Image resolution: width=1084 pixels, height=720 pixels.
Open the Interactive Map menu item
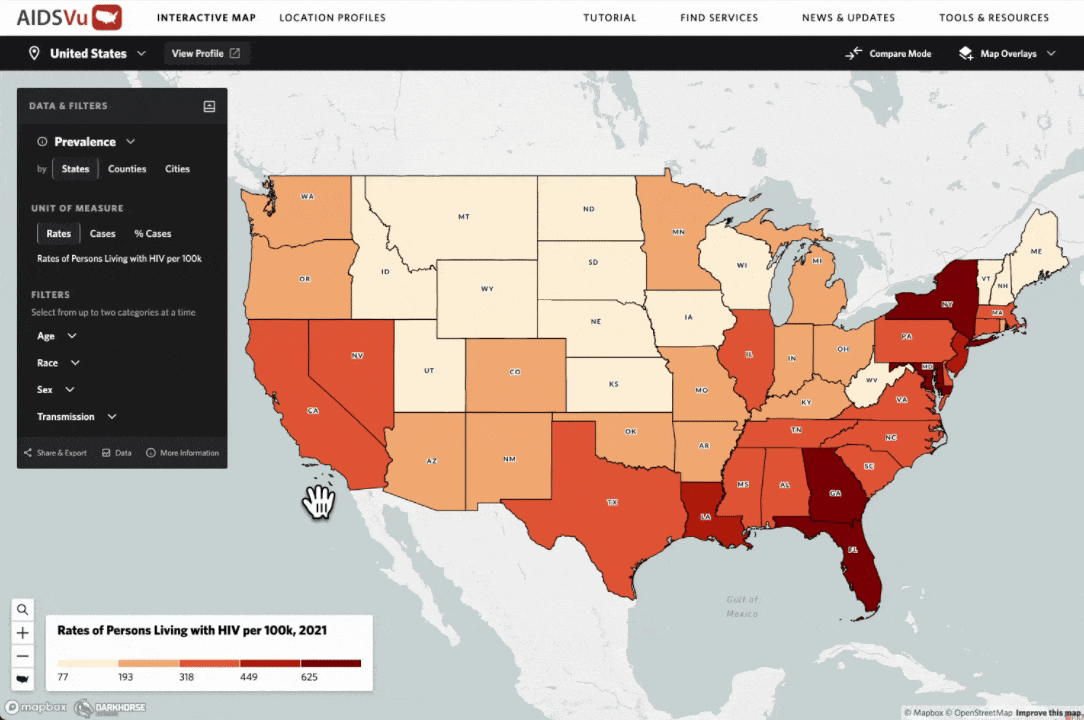[x=206, y=17]
